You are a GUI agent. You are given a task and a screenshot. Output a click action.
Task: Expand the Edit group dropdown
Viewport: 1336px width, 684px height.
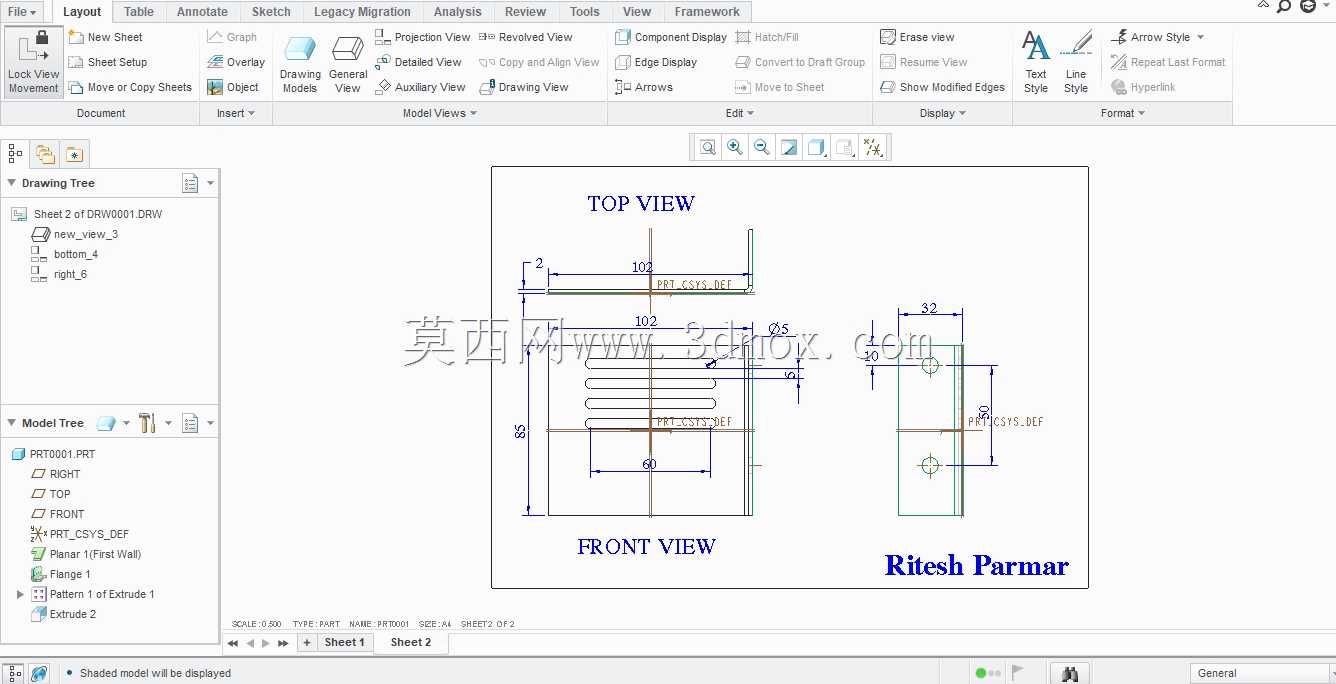(x=740, y=113)
